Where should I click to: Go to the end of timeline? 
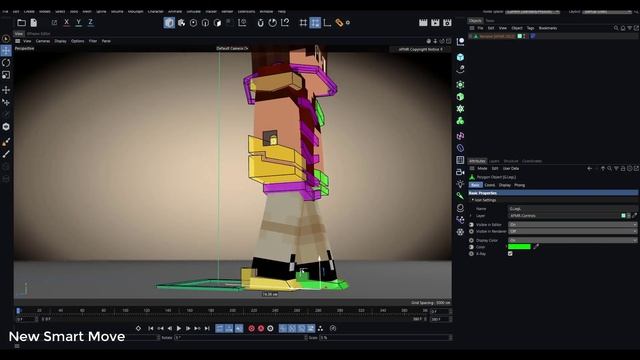207,329
